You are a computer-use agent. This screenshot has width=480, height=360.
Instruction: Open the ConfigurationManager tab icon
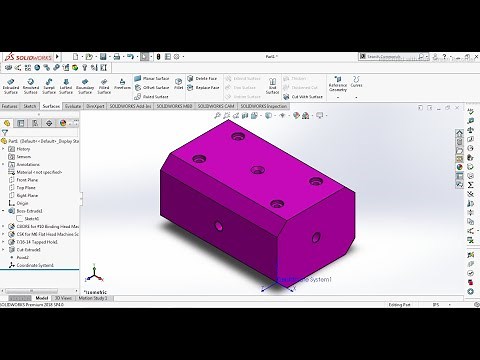click(35, 123)
